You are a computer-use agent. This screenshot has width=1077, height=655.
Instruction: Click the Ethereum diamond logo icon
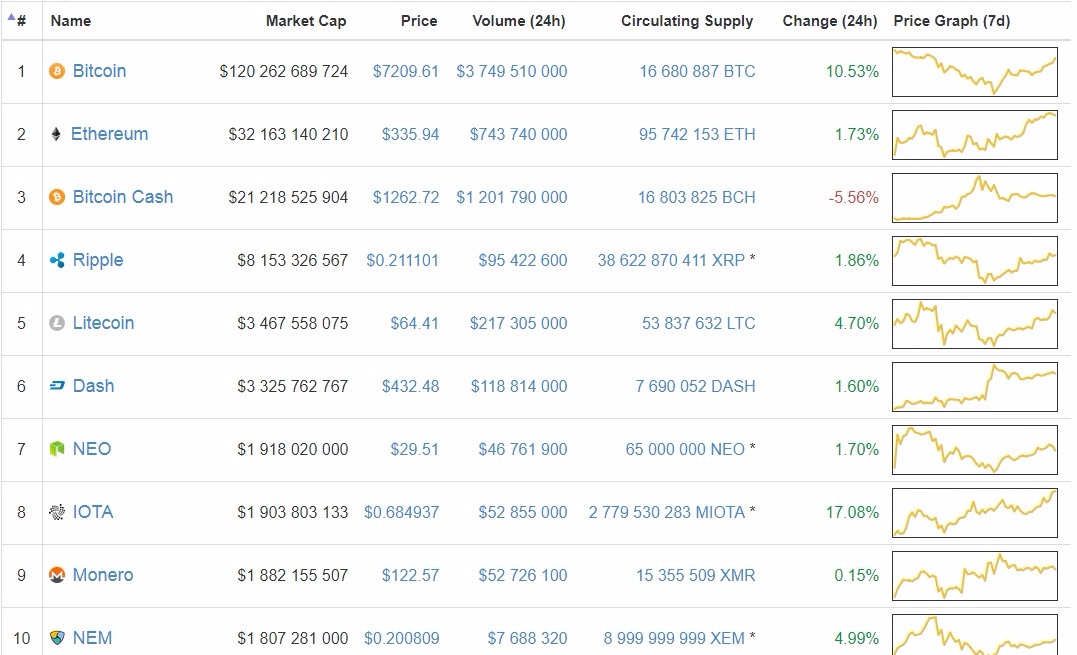point(56,134)
